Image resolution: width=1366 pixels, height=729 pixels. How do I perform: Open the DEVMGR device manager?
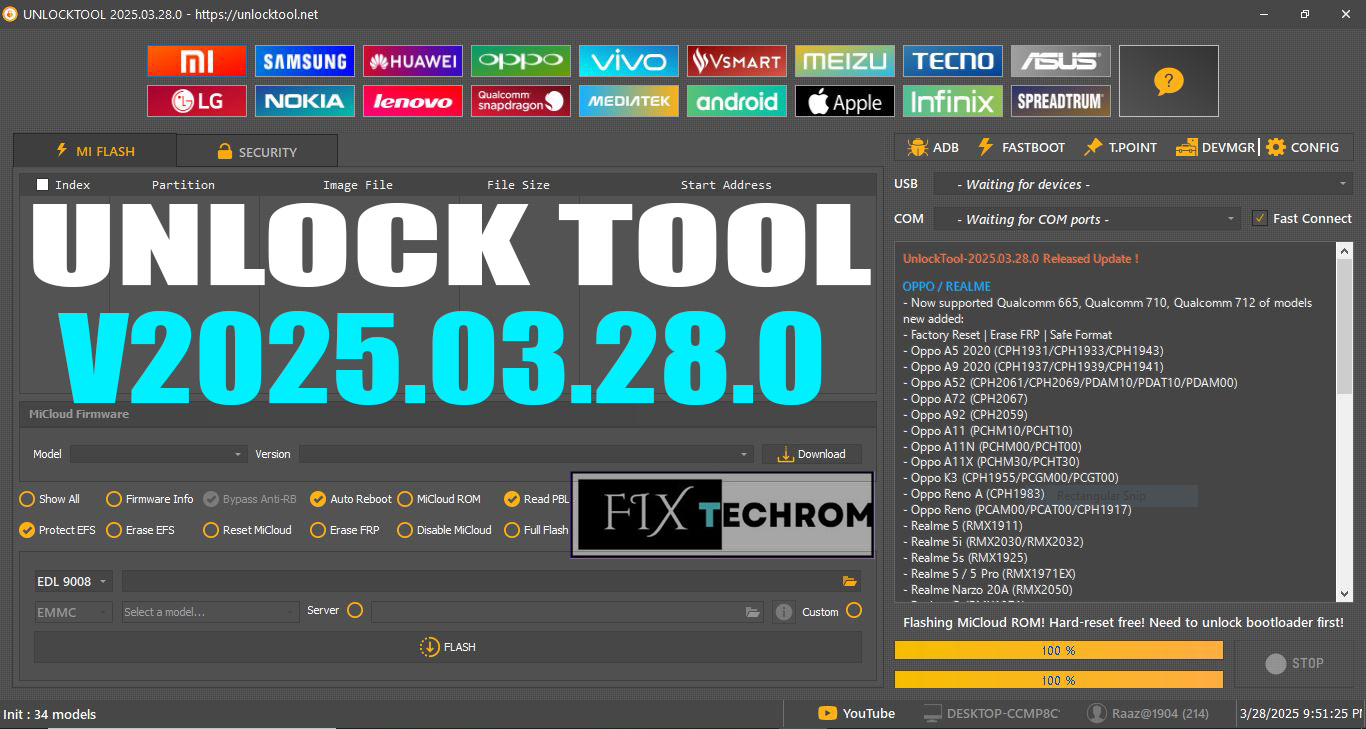1215,147
